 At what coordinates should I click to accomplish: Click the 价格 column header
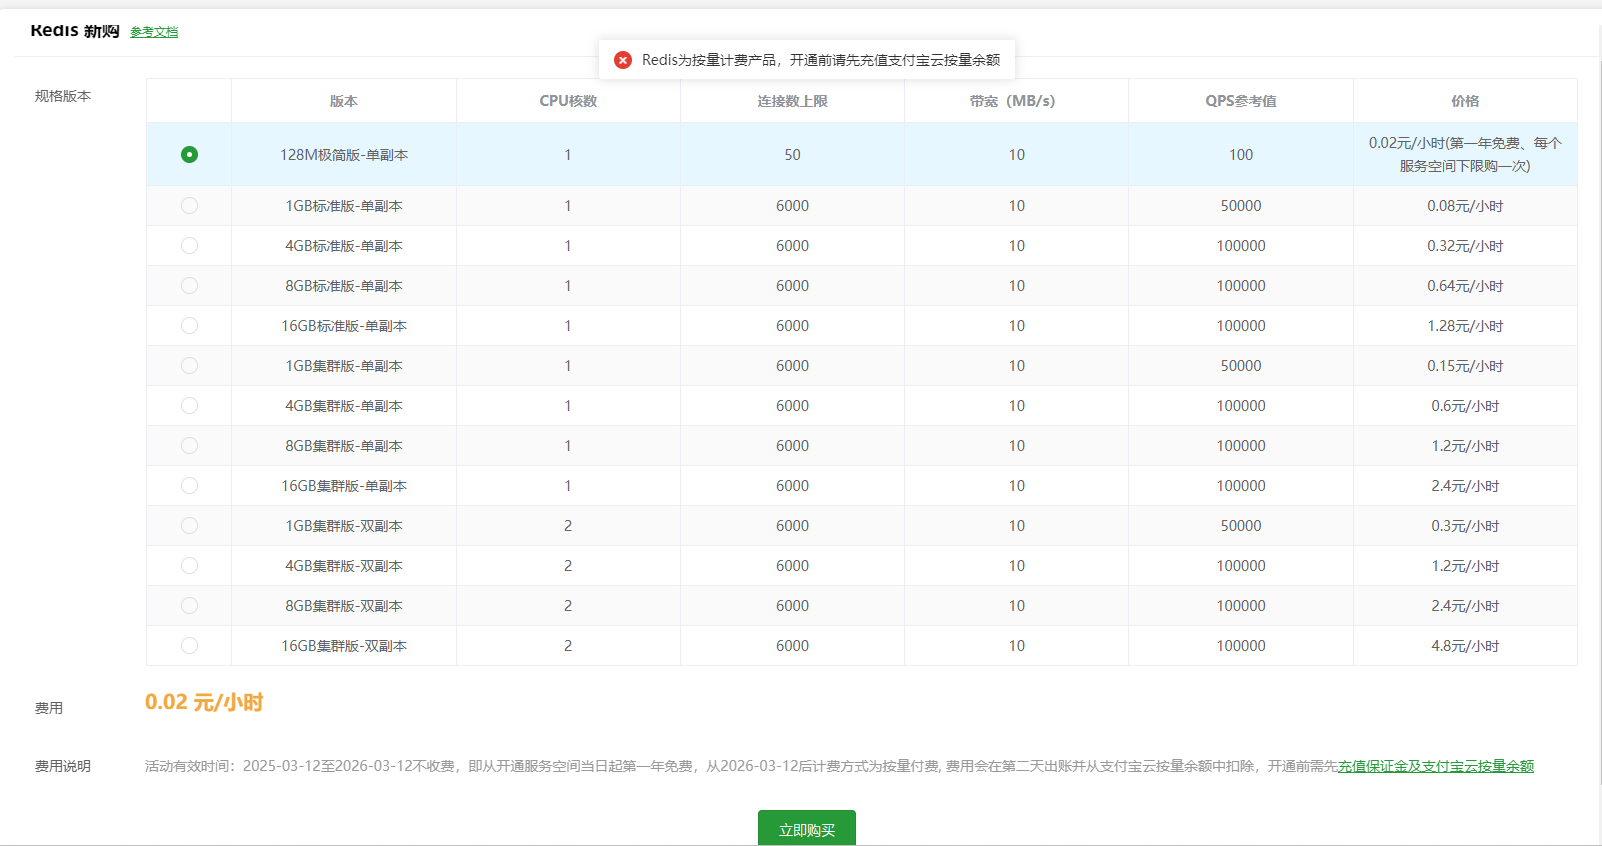[1465, 101]
